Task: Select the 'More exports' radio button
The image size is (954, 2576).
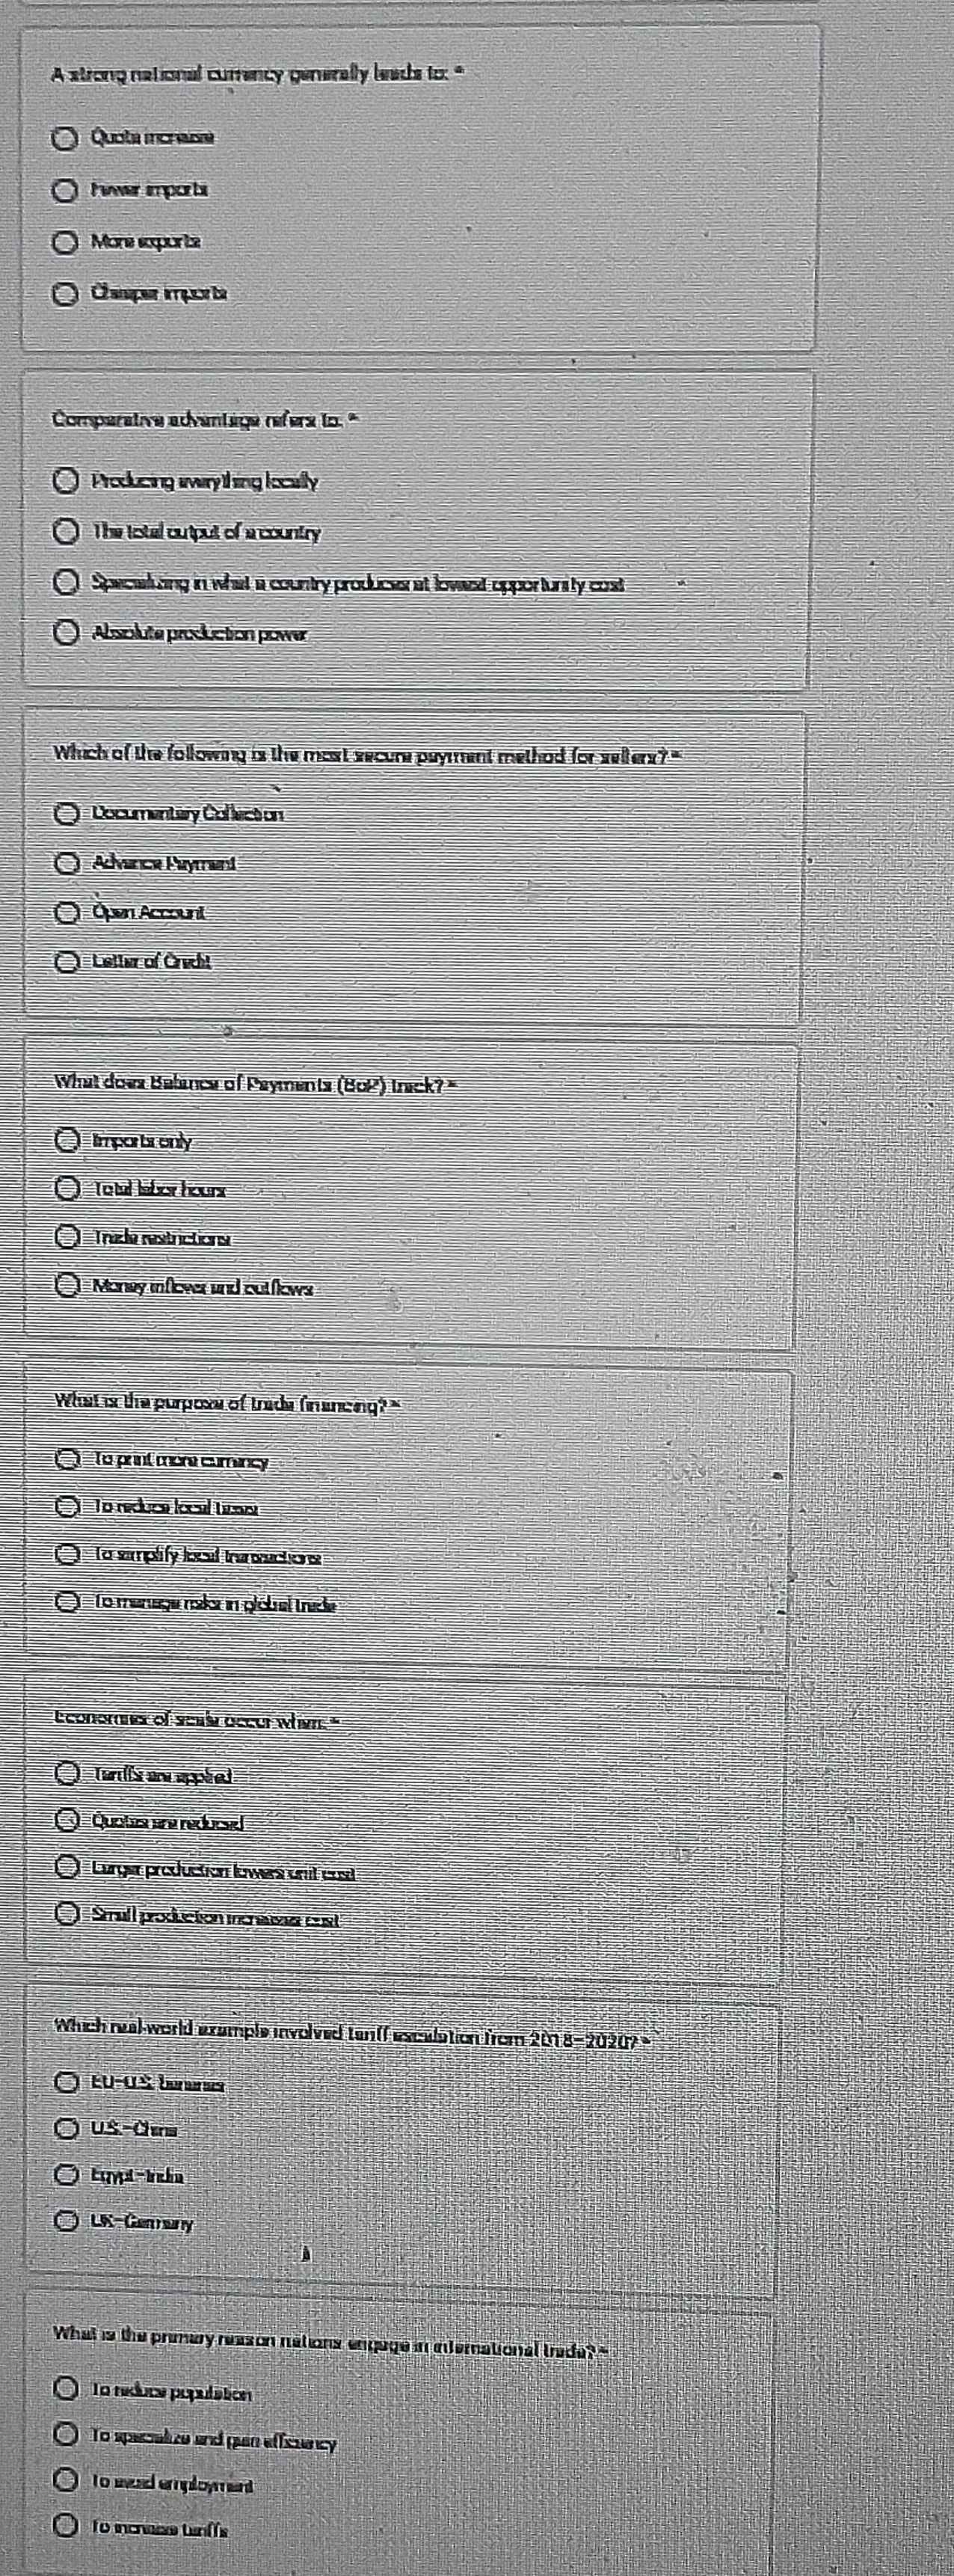Action: tap(66, 241)
